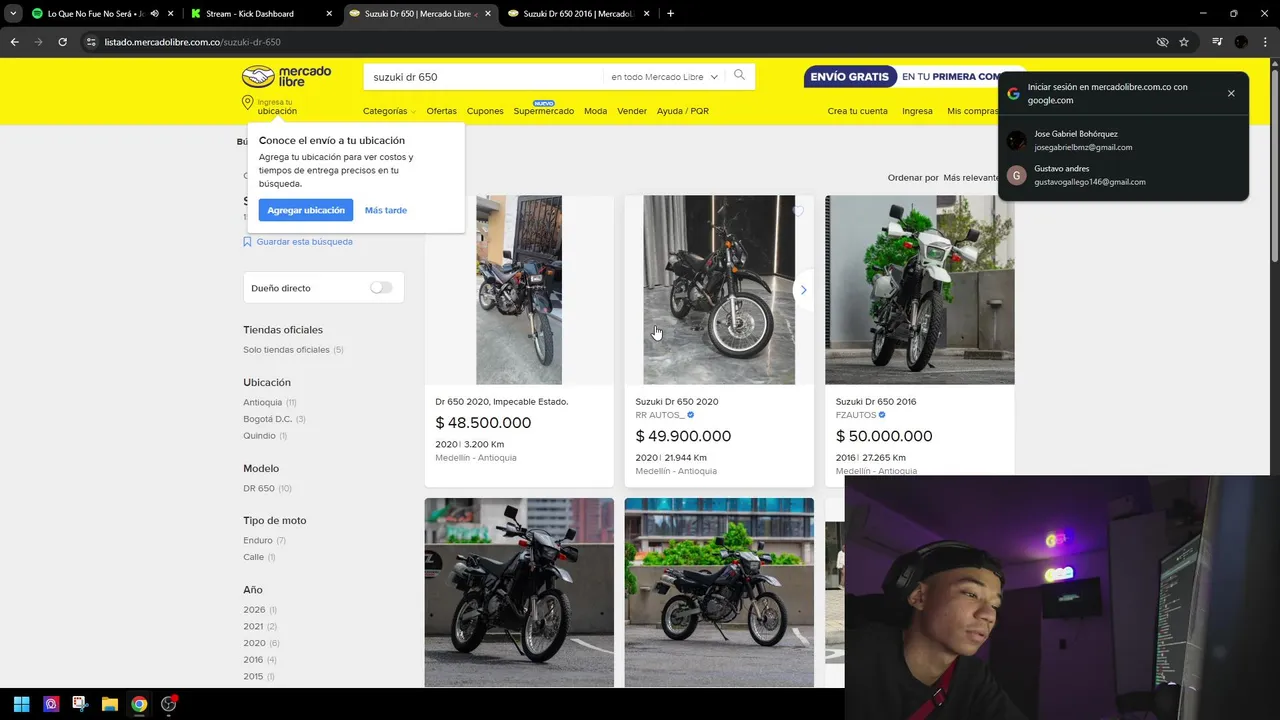This screenshot has width=1280, height=720.
Task: Open a new browser tab
Action: coord(670,14)
